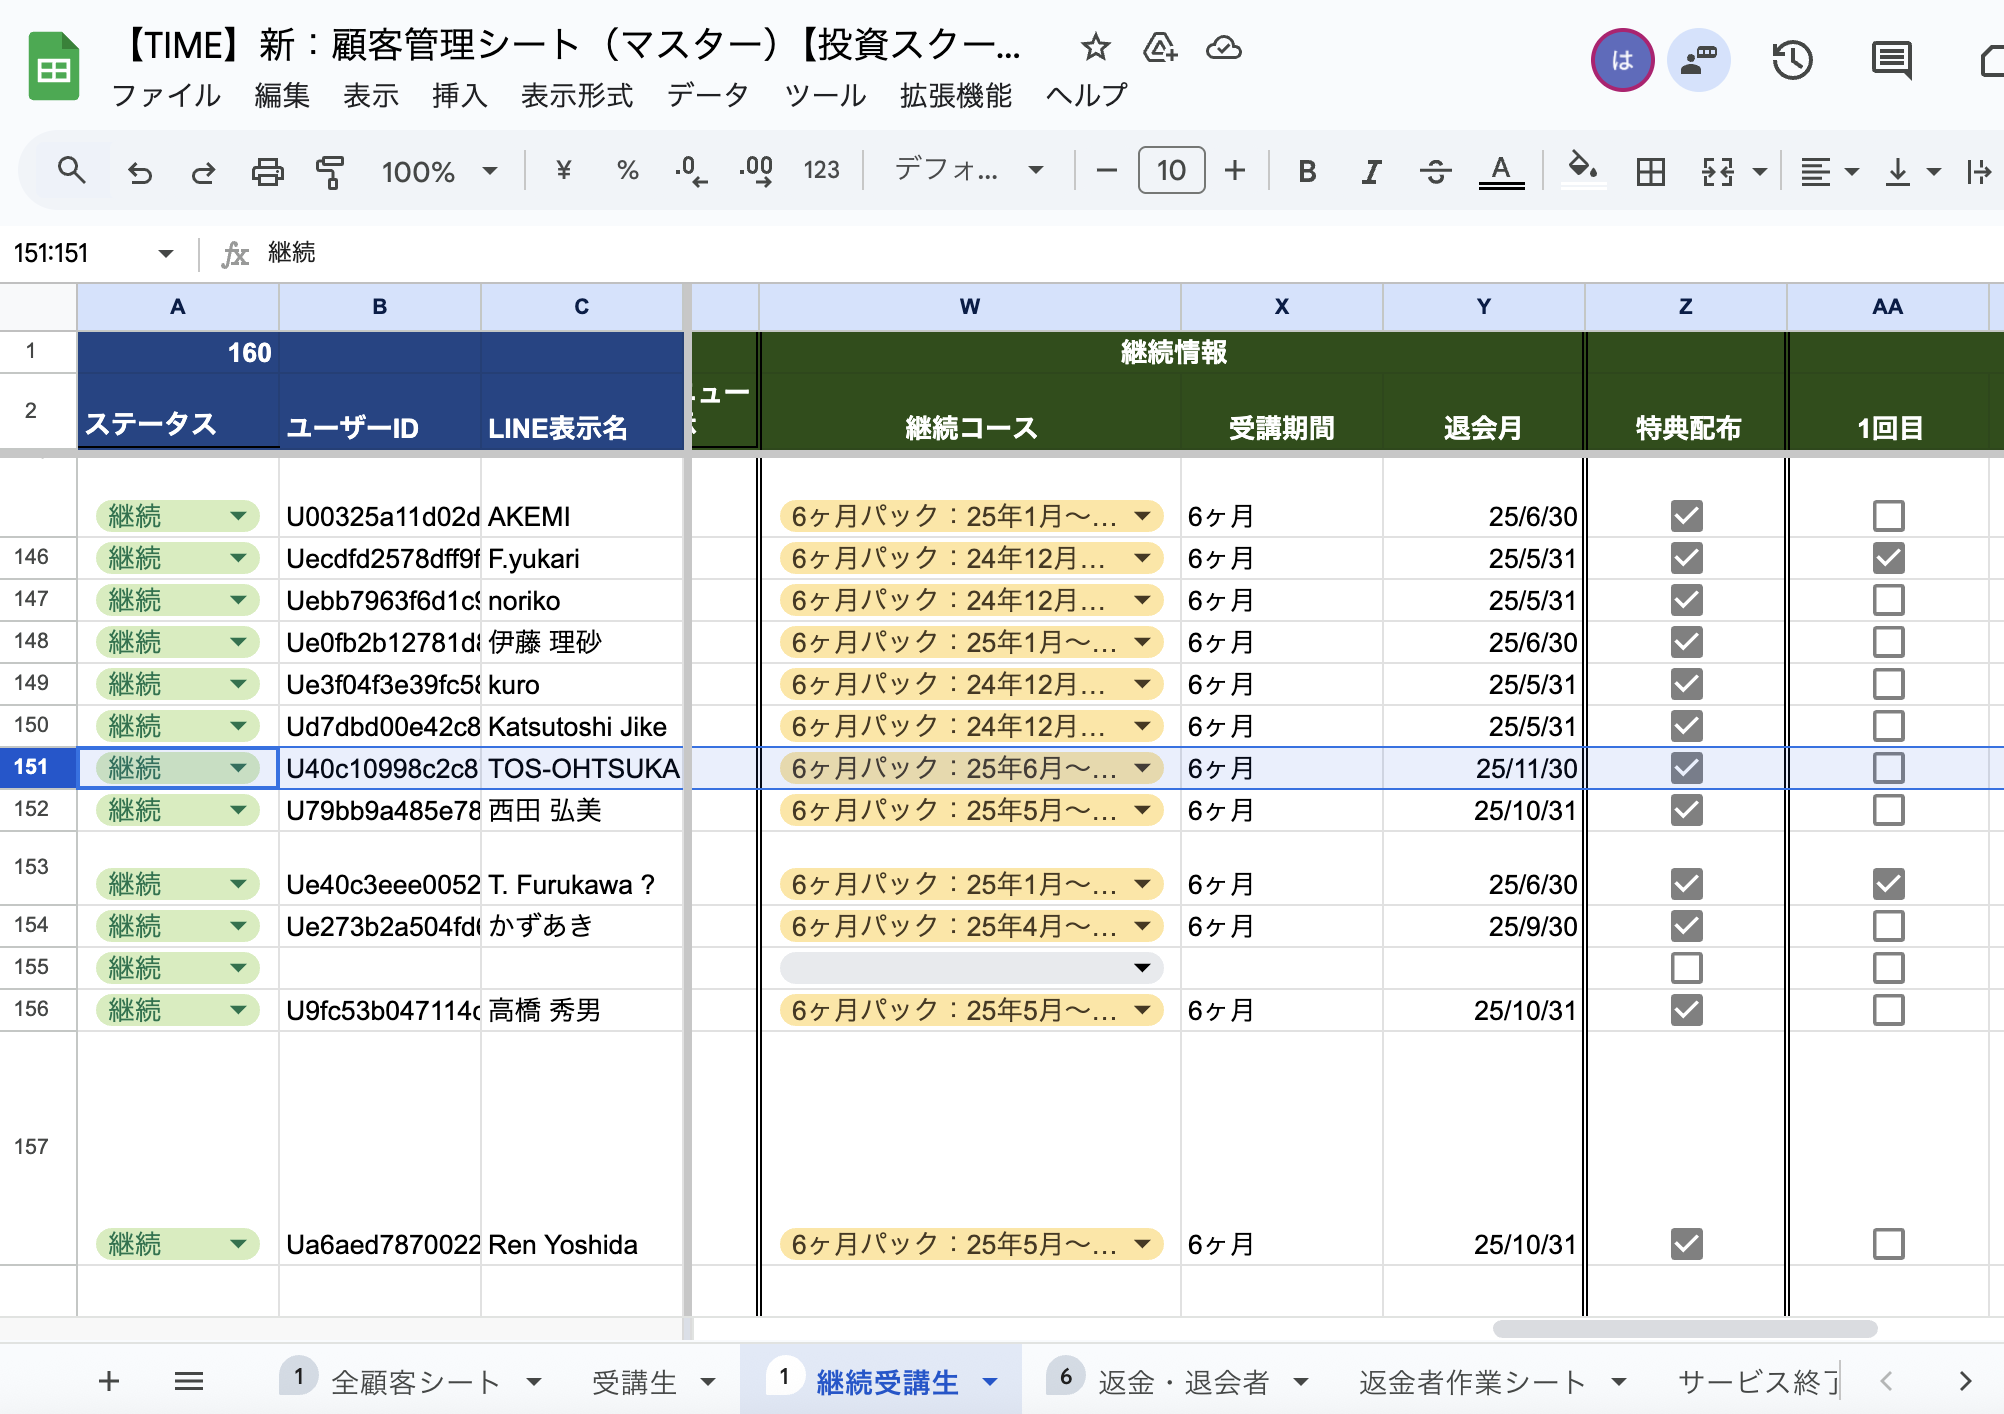Star this spreadsheet
2004x1414 pixels.
point(1095,47)
